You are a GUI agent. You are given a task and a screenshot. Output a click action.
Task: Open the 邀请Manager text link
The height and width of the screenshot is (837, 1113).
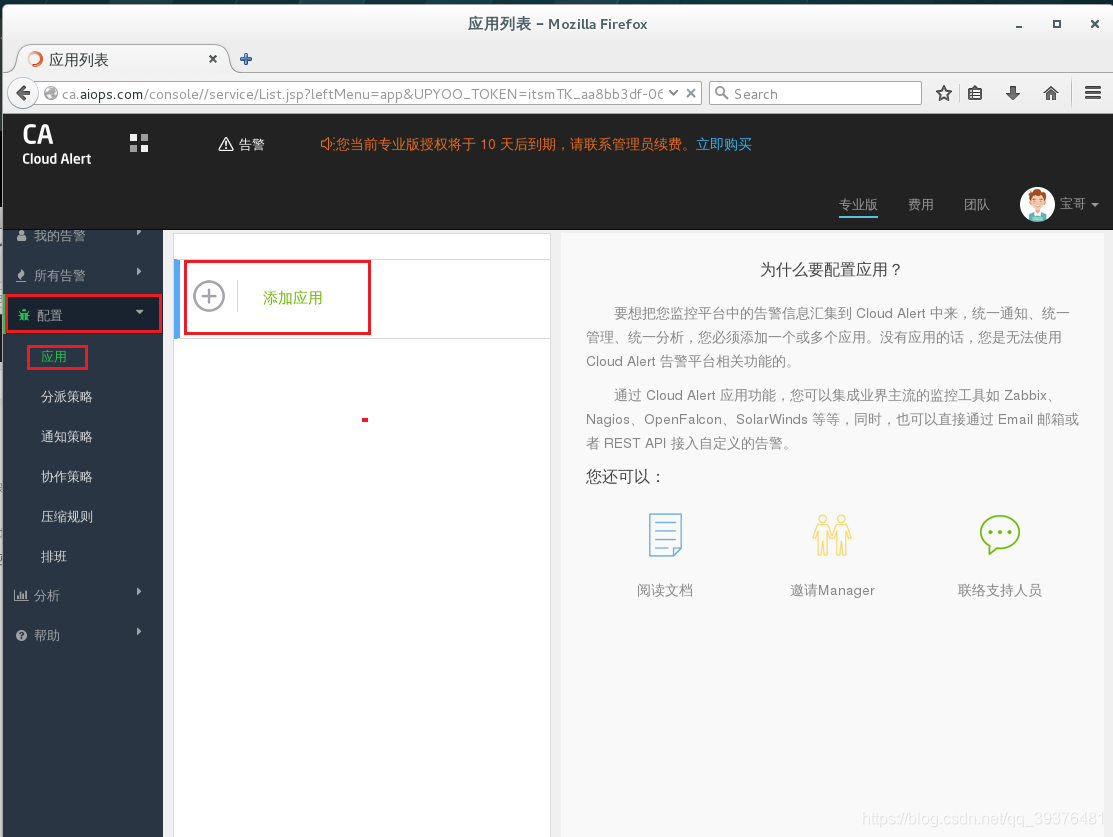pos(832,590)
